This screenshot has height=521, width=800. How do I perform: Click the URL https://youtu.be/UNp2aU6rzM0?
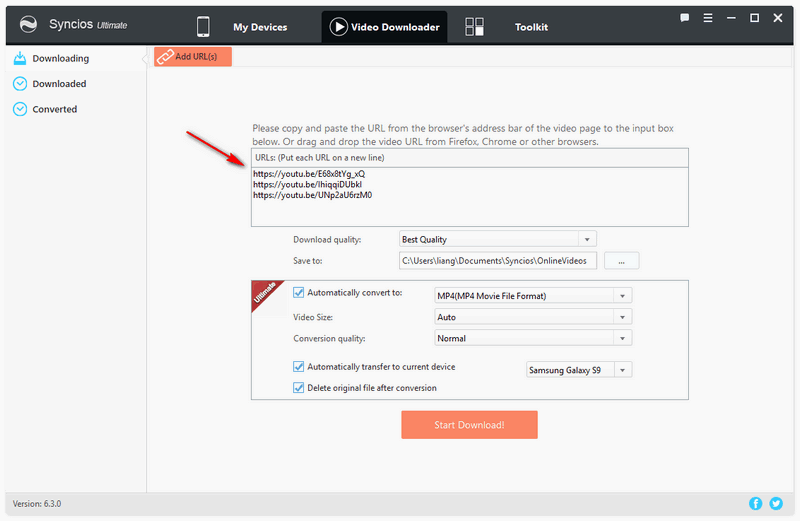coord(312,195)
